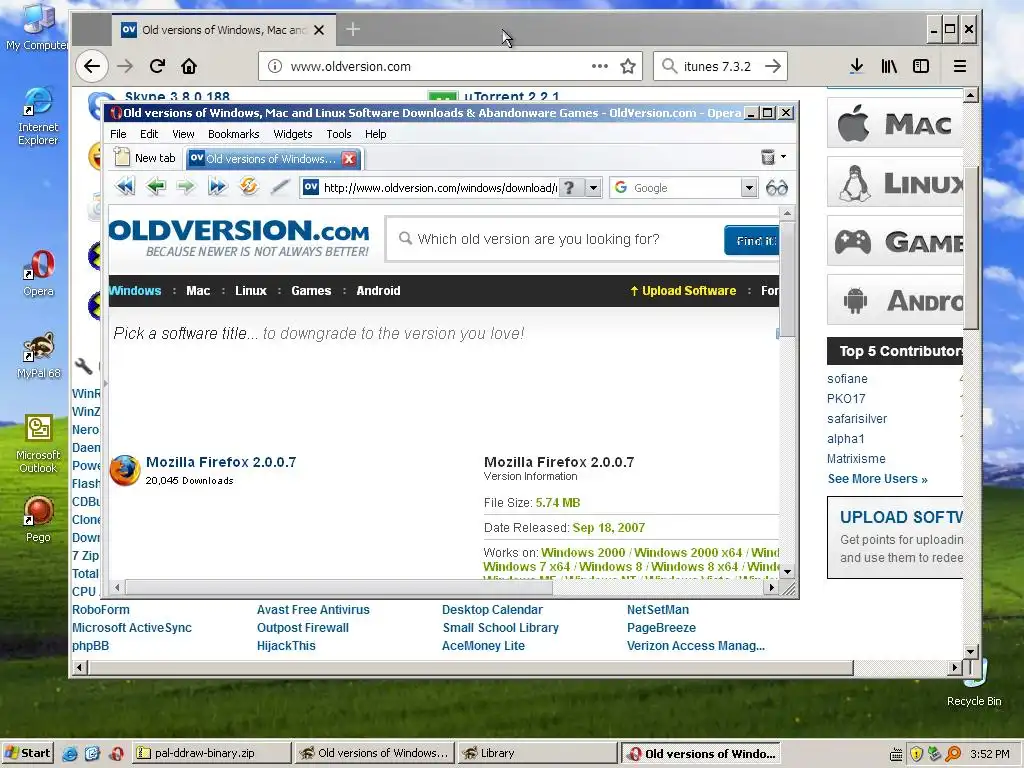Go back in Firefox-style browser
1024x768 pixels.
point(92,66)
